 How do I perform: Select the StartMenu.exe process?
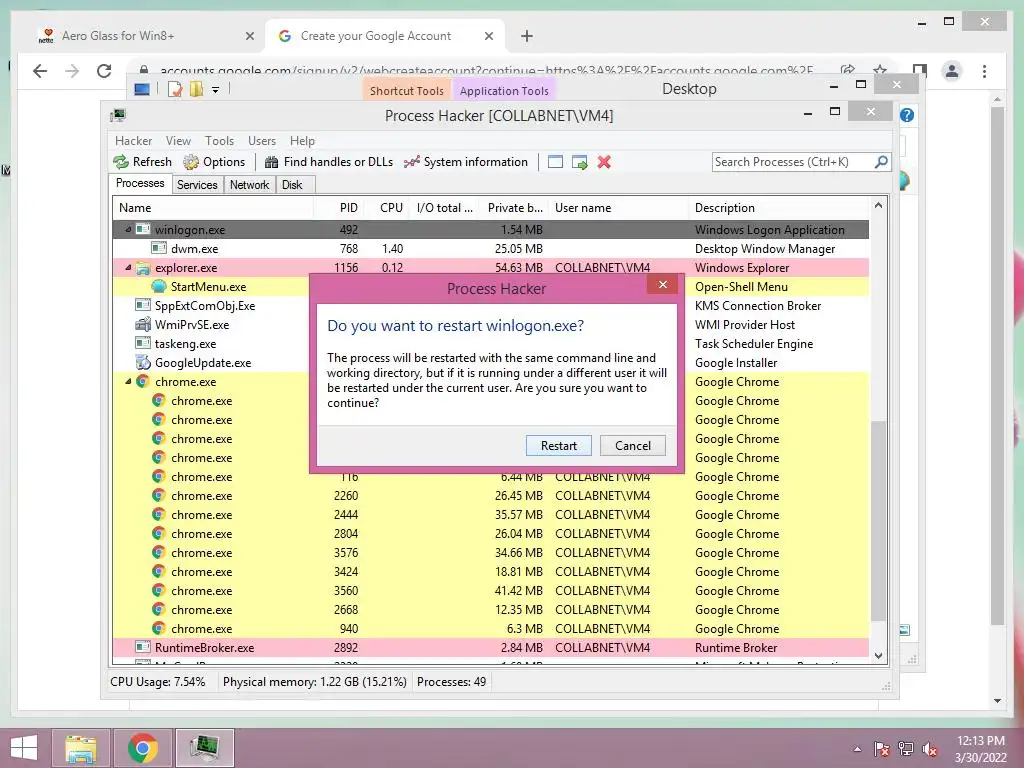pyautogui.click(x=208, y=287)
